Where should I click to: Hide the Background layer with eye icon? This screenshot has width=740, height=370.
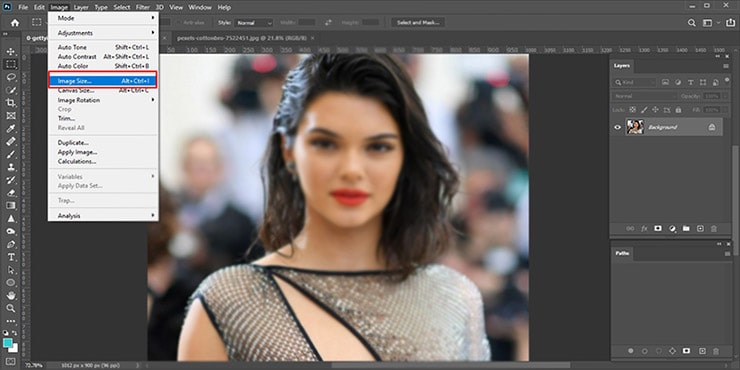click(x=617, y=127)
